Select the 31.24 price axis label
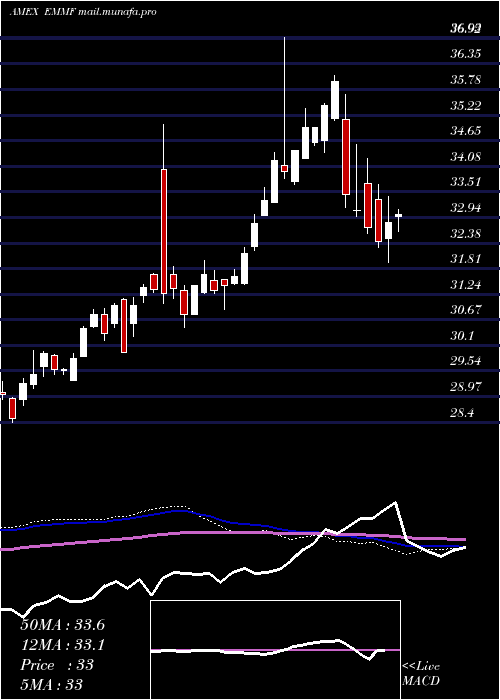This screenshot has width=500, height=700. coord(466,284)
